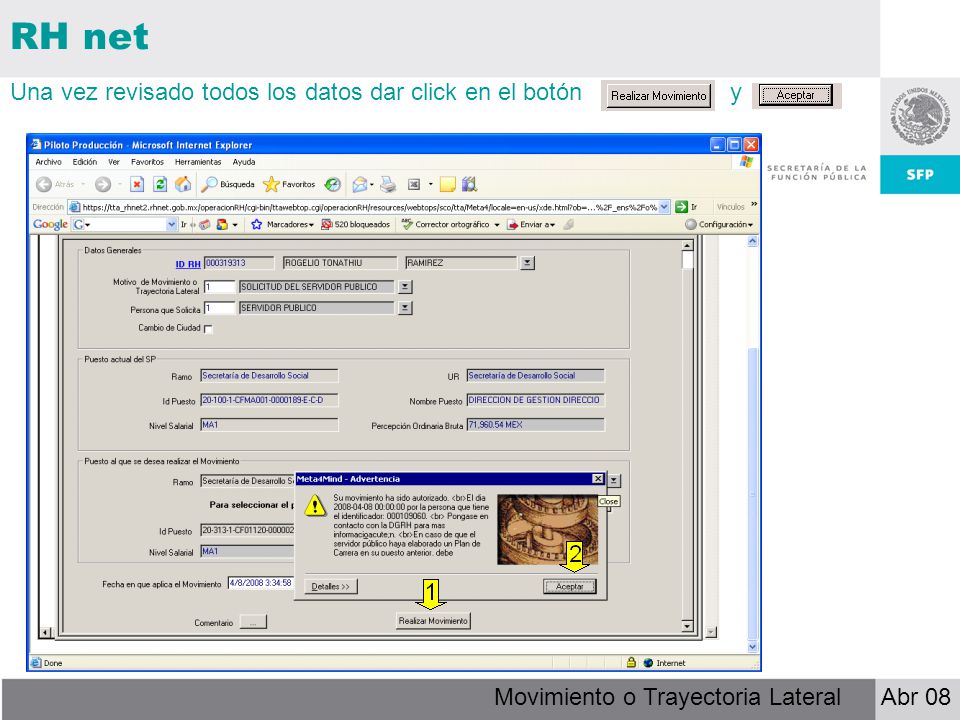
Task: Expand Ramo dropdown beside the dialog
Action: click(615, 481)
